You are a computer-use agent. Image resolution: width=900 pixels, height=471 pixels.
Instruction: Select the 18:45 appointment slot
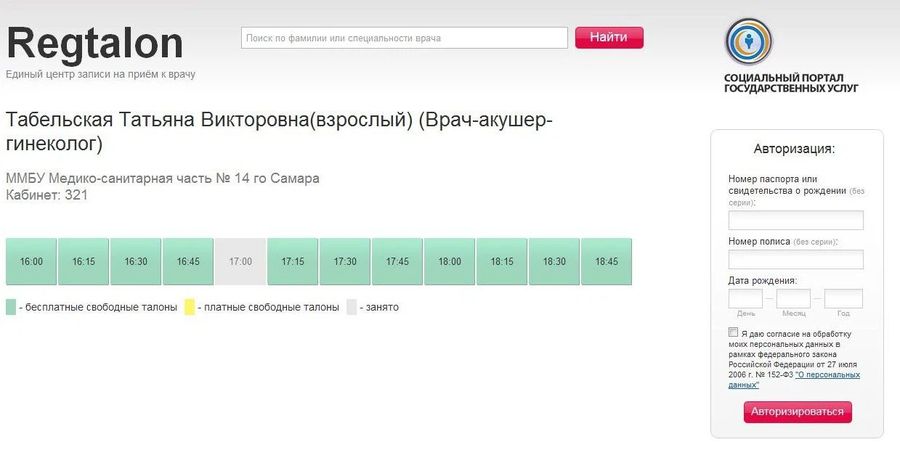pos(607,262)
